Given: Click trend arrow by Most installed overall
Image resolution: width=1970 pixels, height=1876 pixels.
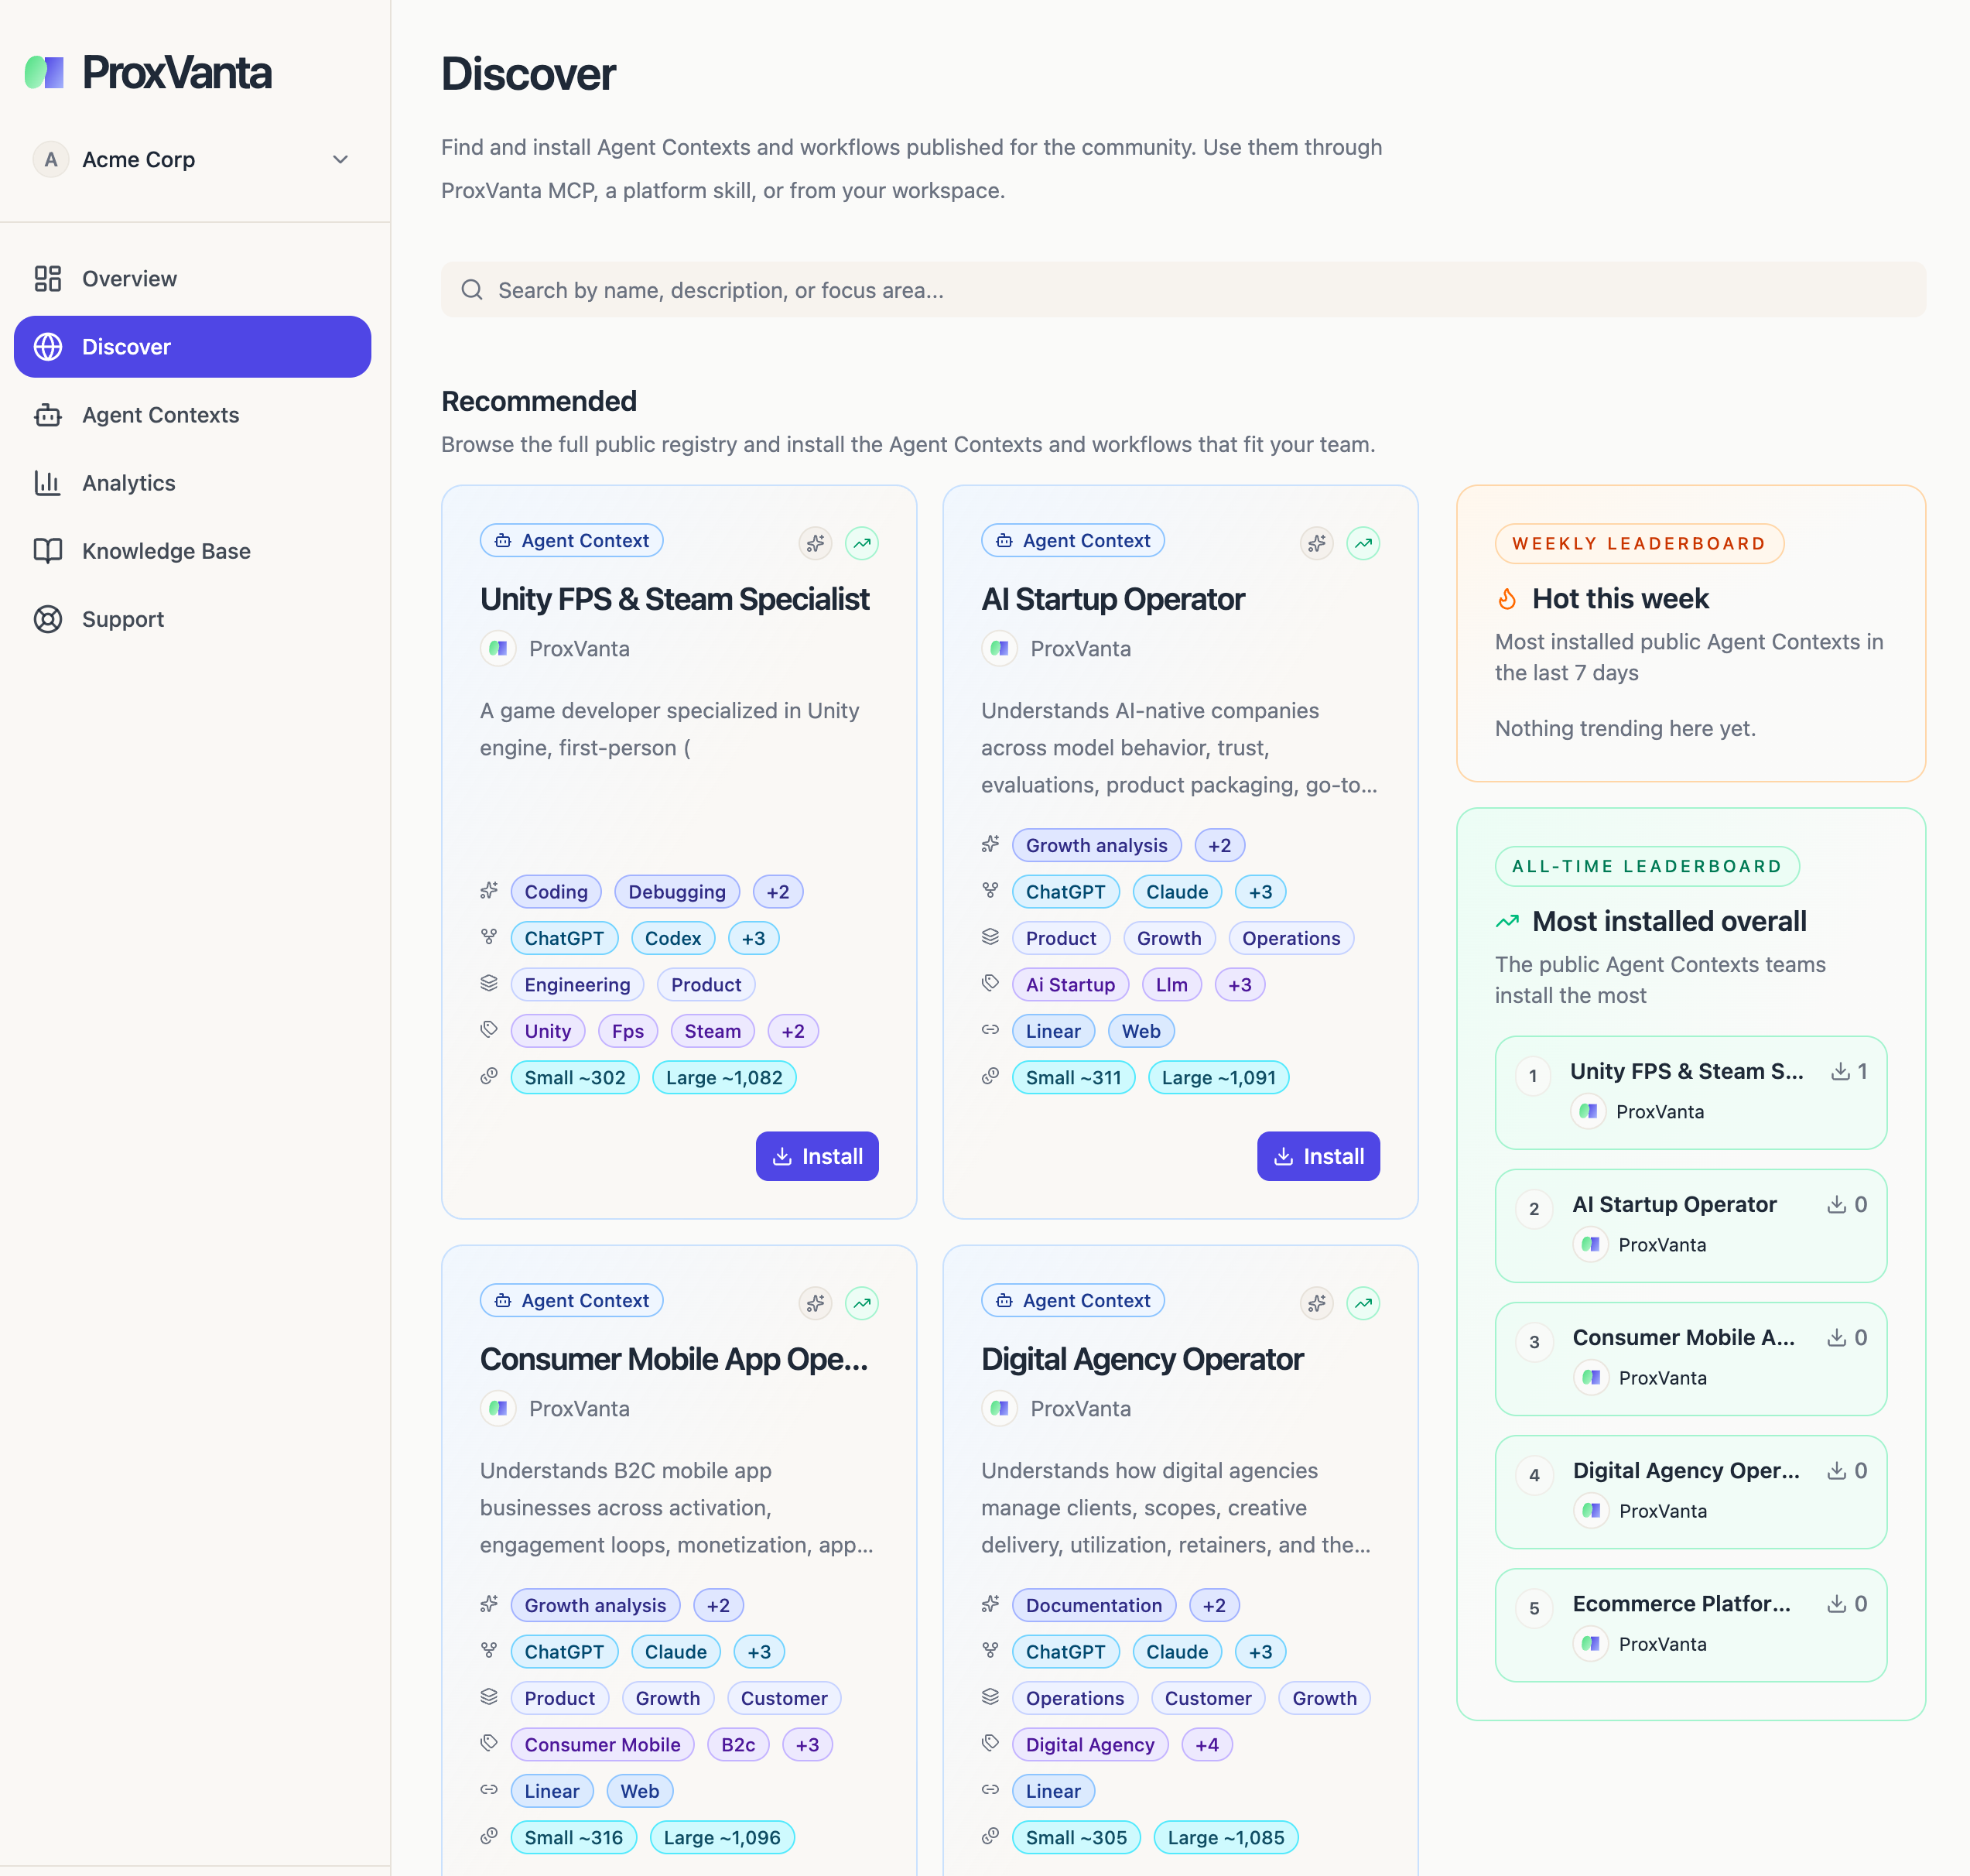Looking at the screenshot, I should (x=1508, y=921).
